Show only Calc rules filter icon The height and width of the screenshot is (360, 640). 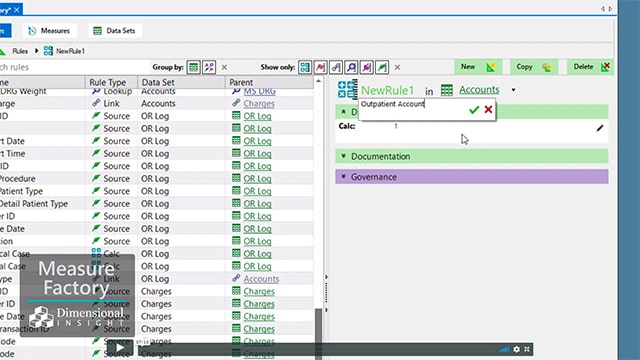click(305, 67)
